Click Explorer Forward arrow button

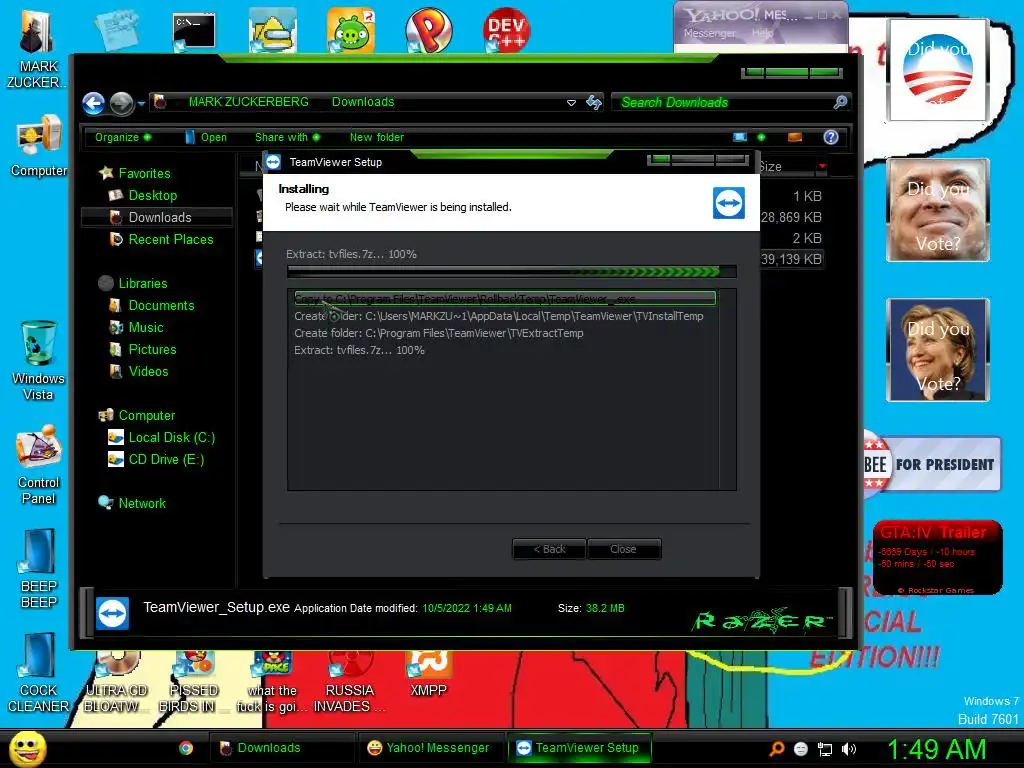121,103
